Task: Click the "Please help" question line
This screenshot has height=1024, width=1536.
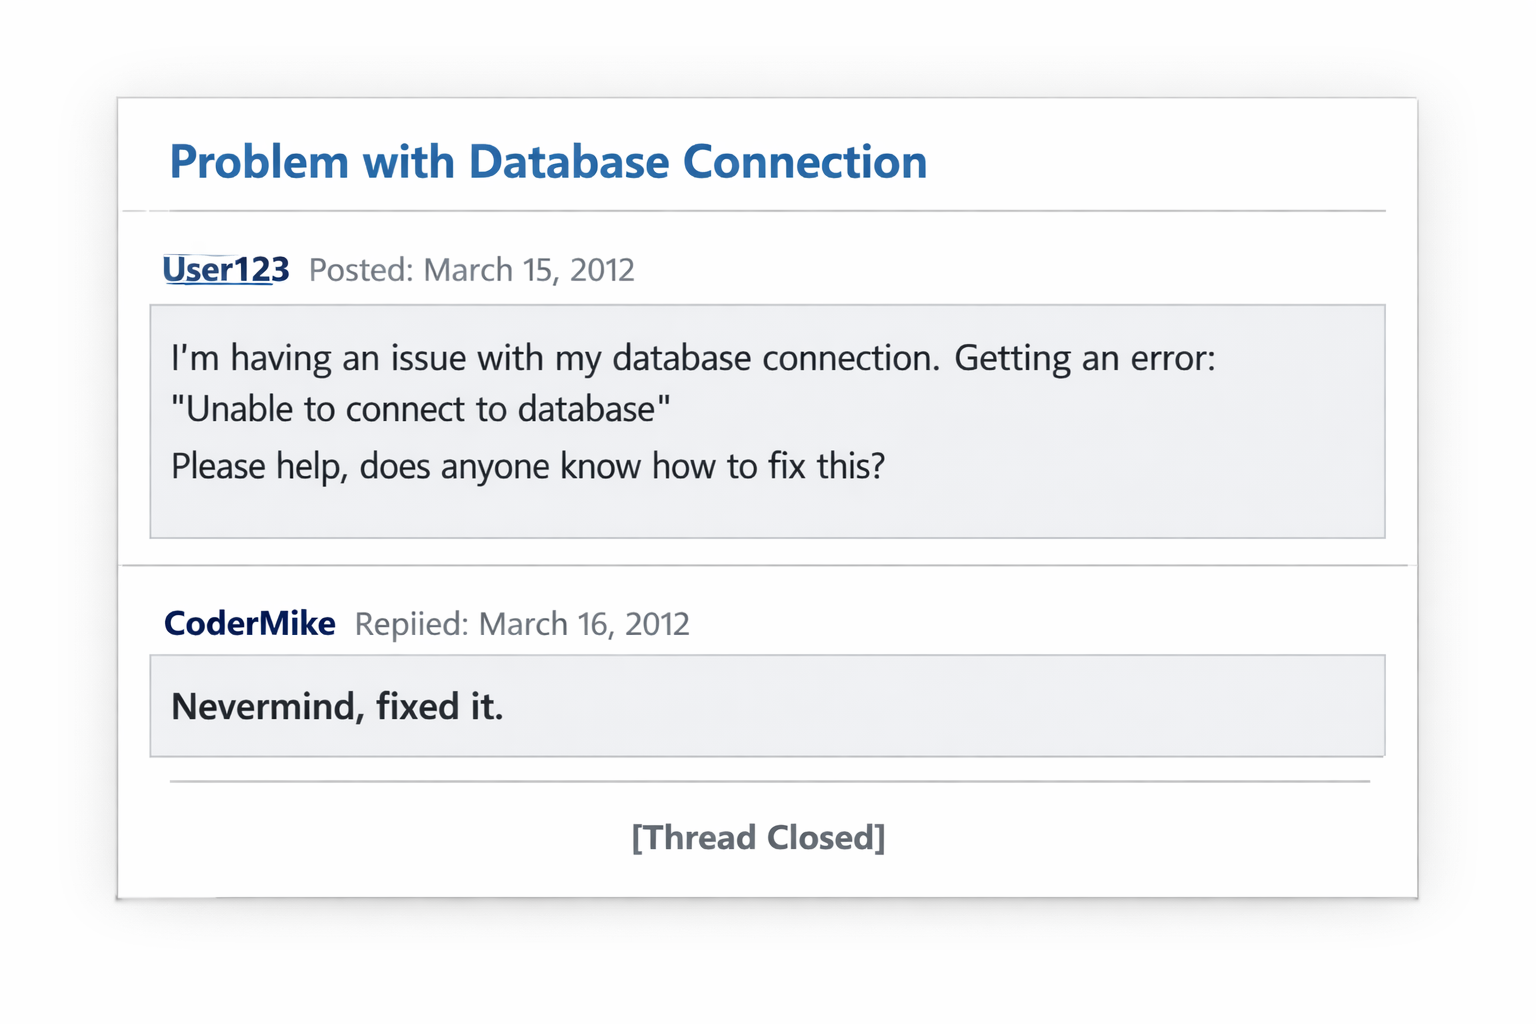Action: pos(527,466)
